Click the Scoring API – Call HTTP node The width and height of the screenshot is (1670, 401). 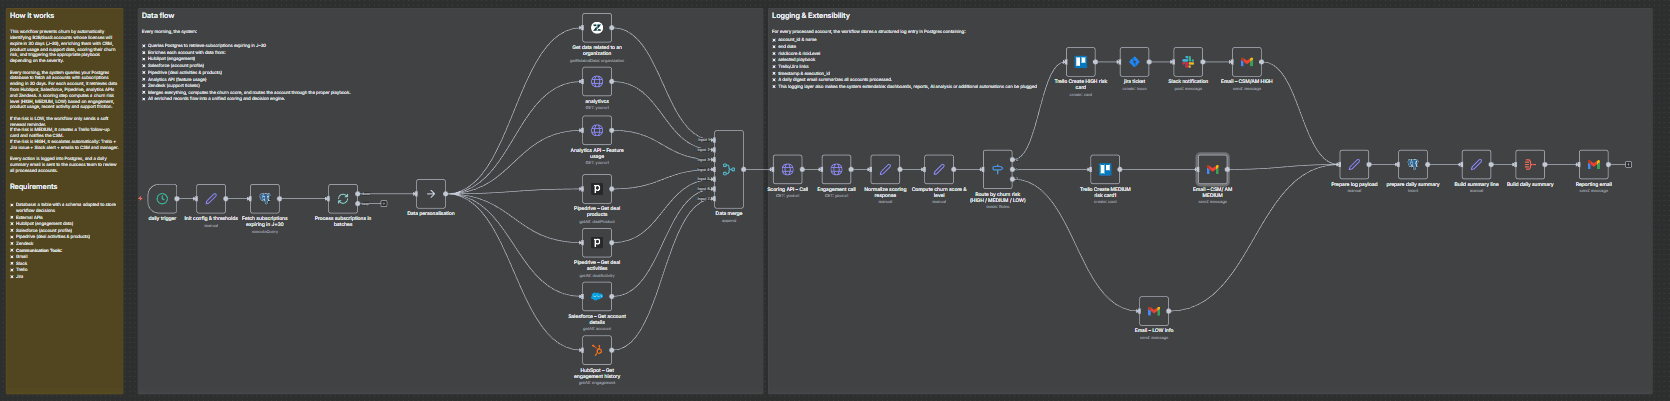[x=787, y=170]
